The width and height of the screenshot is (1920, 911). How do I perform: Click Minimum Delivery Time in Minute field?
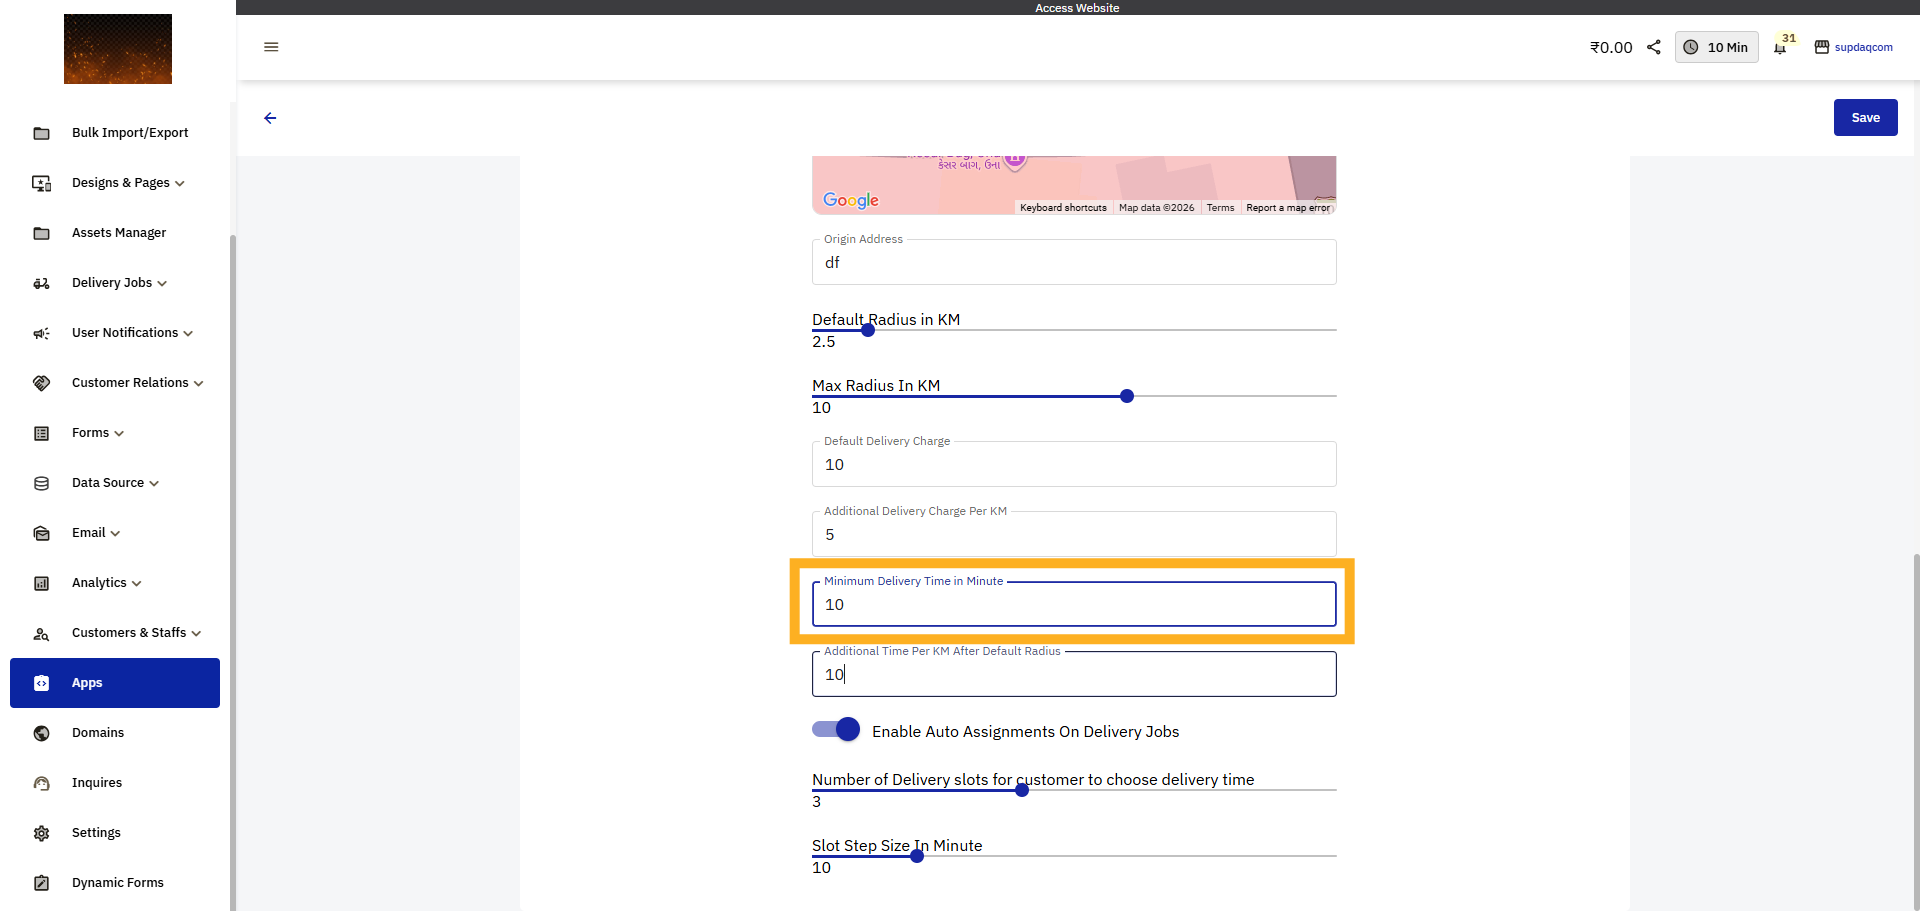(x=1074, y=604)
